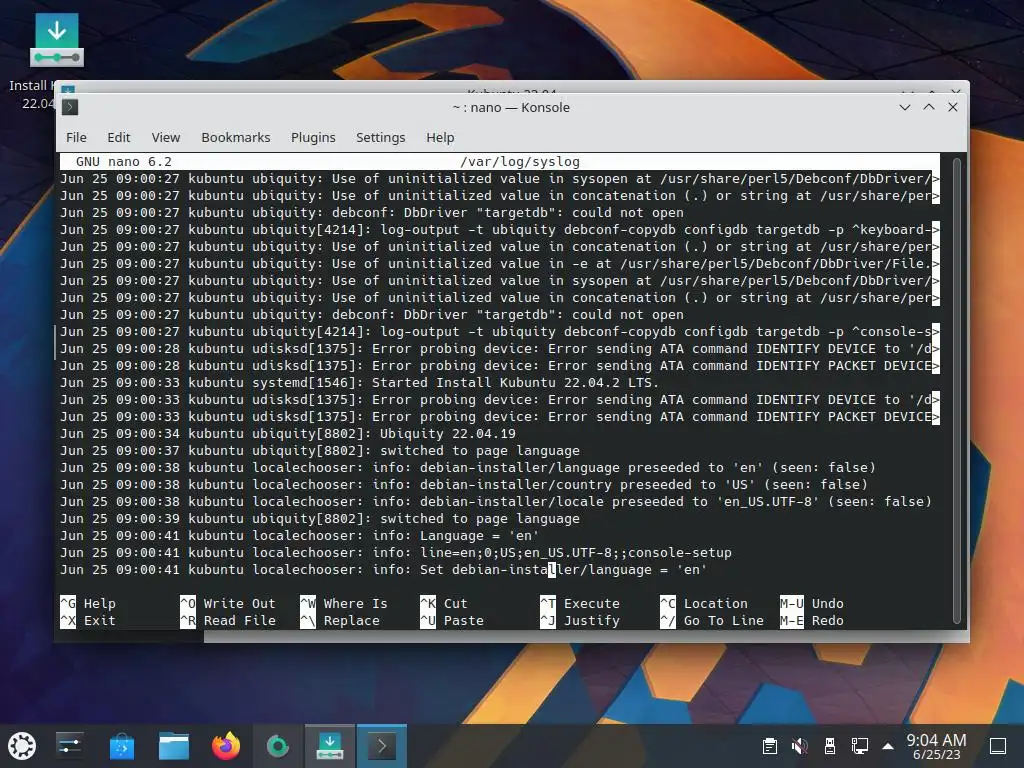Image resolution: width=1024 pixels, height=768 pixels.
Task: Click the line containing "line=en;0;US;en_US.UTF-8;;console-setup"
Action: [x=396, y=552]
